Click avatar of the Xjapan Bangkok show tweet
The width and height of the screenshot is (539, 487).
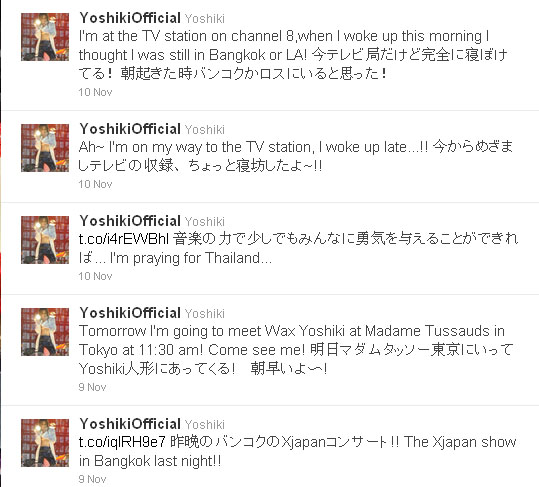45,443
